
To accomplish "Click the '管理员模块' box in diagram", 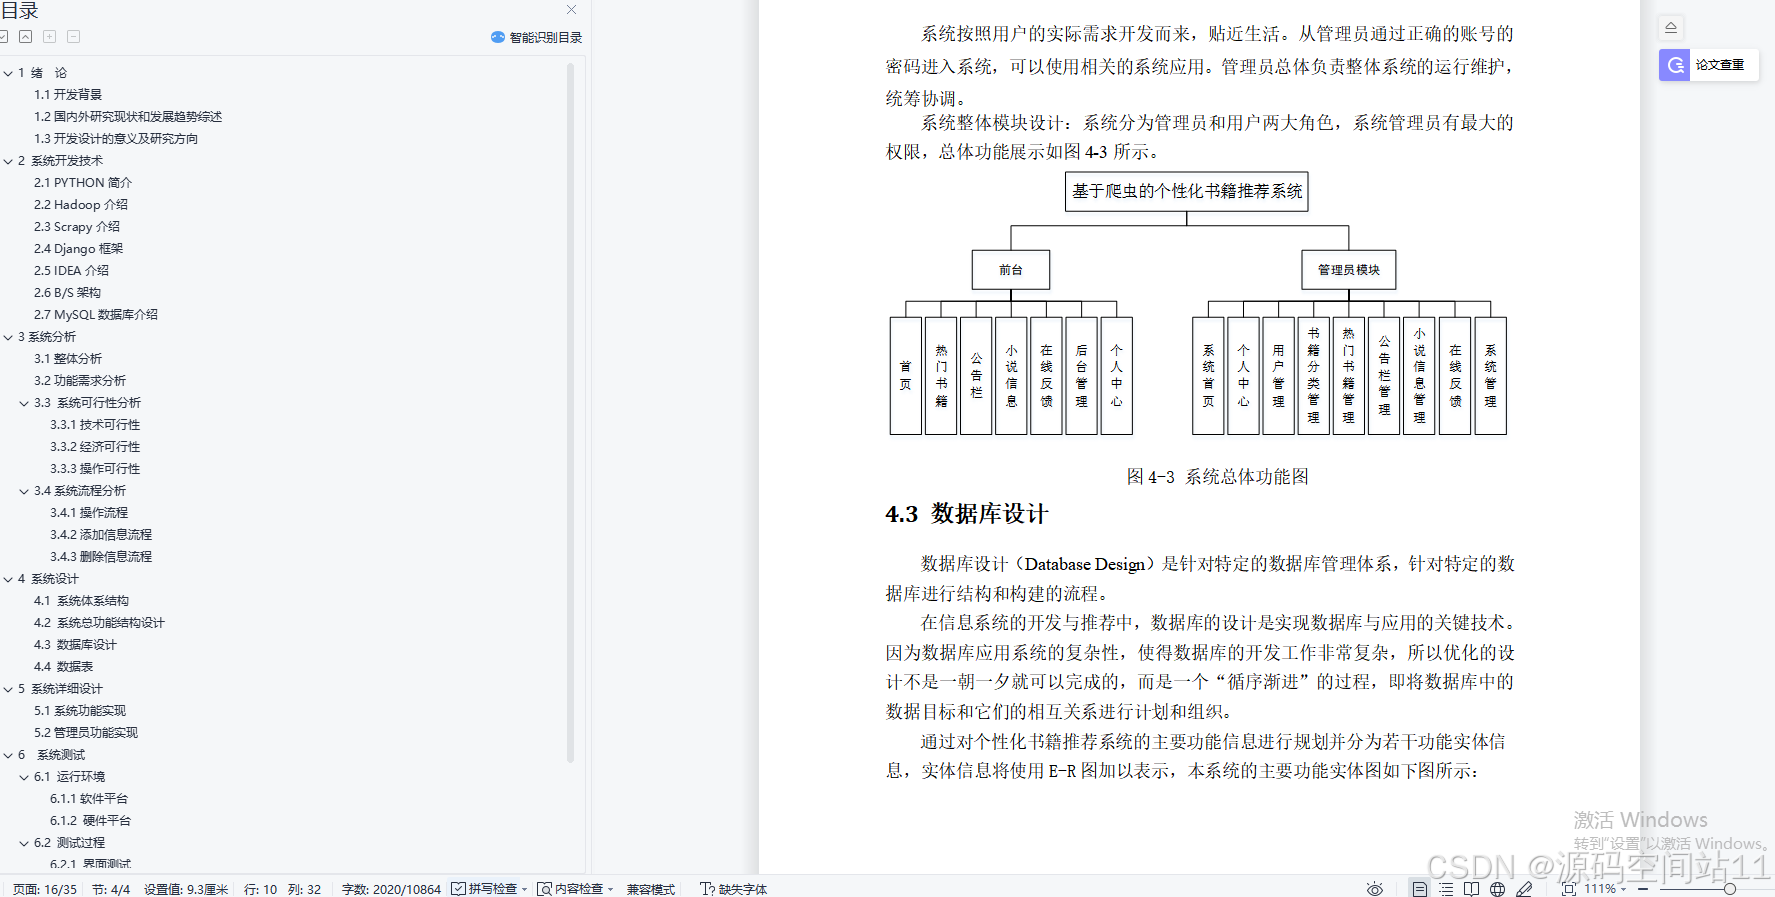I will (x=1348, y=270).
